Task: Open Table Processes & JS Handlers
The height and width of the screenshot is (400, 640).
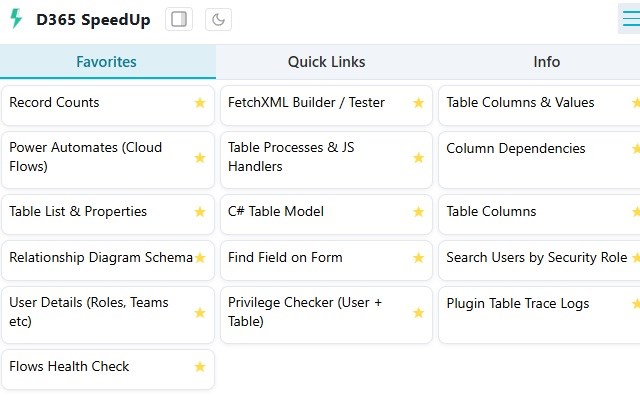Action: [326, 160]
